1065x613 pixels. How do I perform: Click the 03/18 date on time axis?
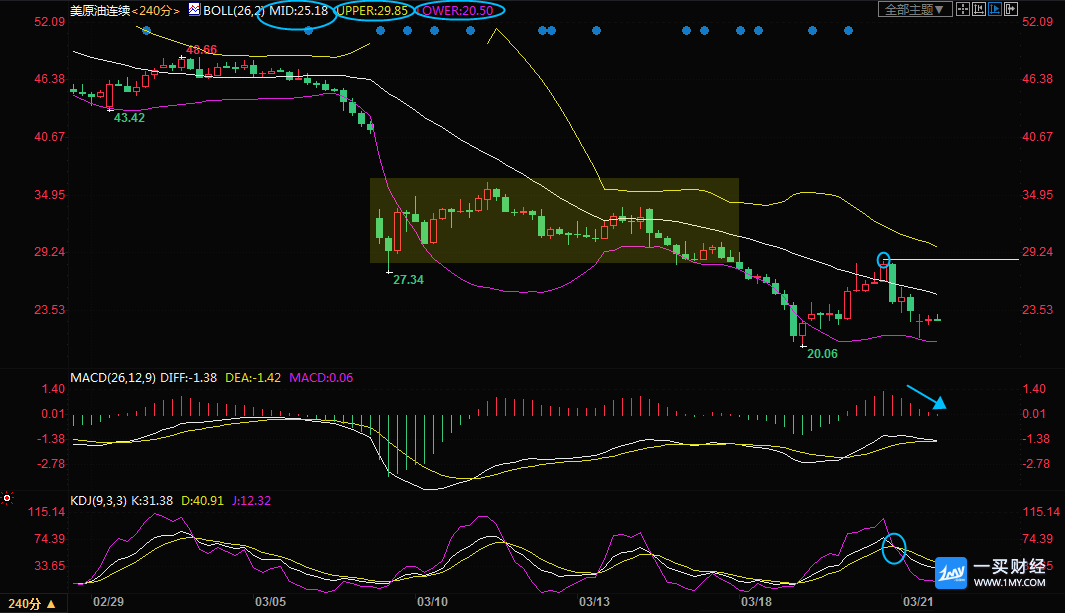coord(756,601)
